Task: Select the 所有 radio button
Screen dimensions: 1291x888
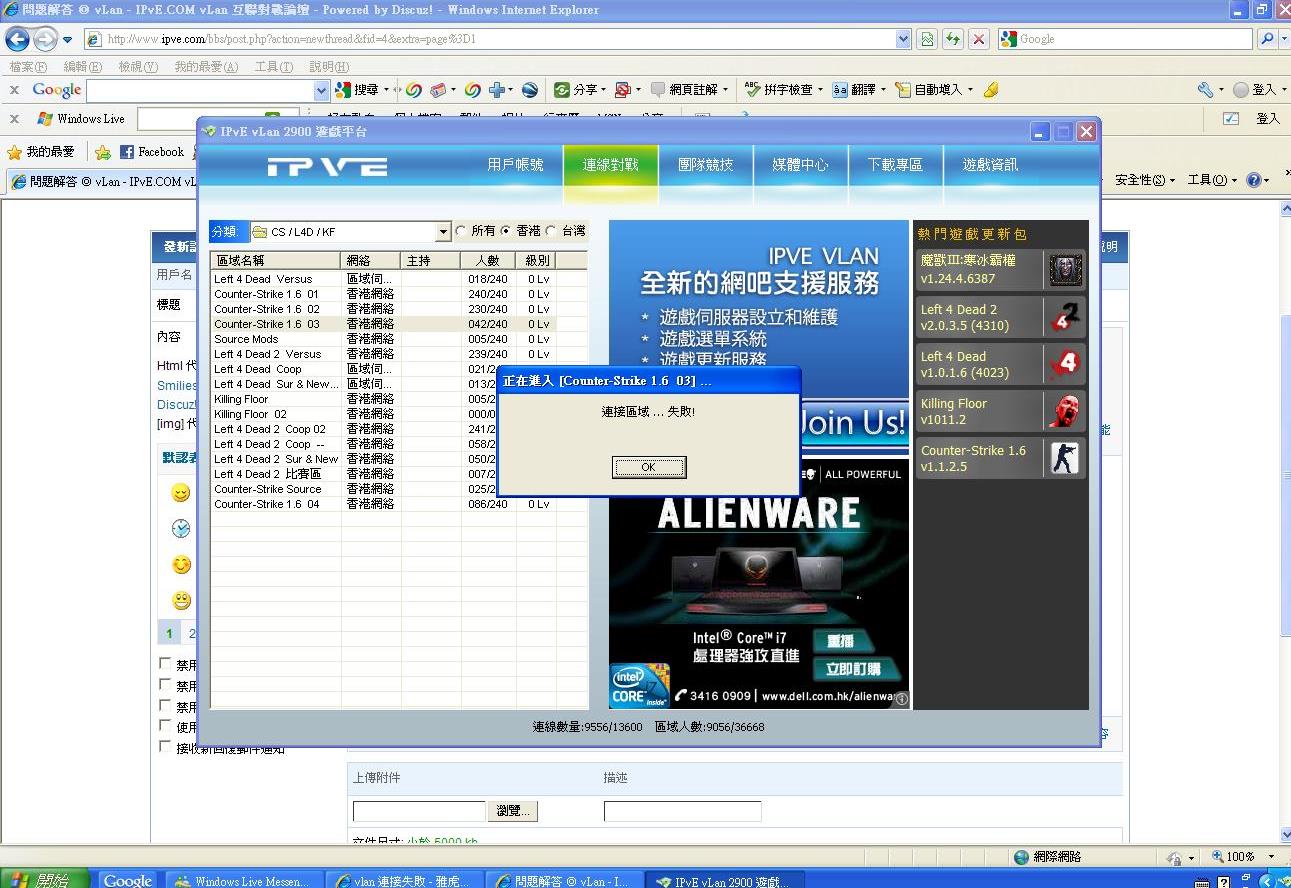Action: [x=461, y=231]
